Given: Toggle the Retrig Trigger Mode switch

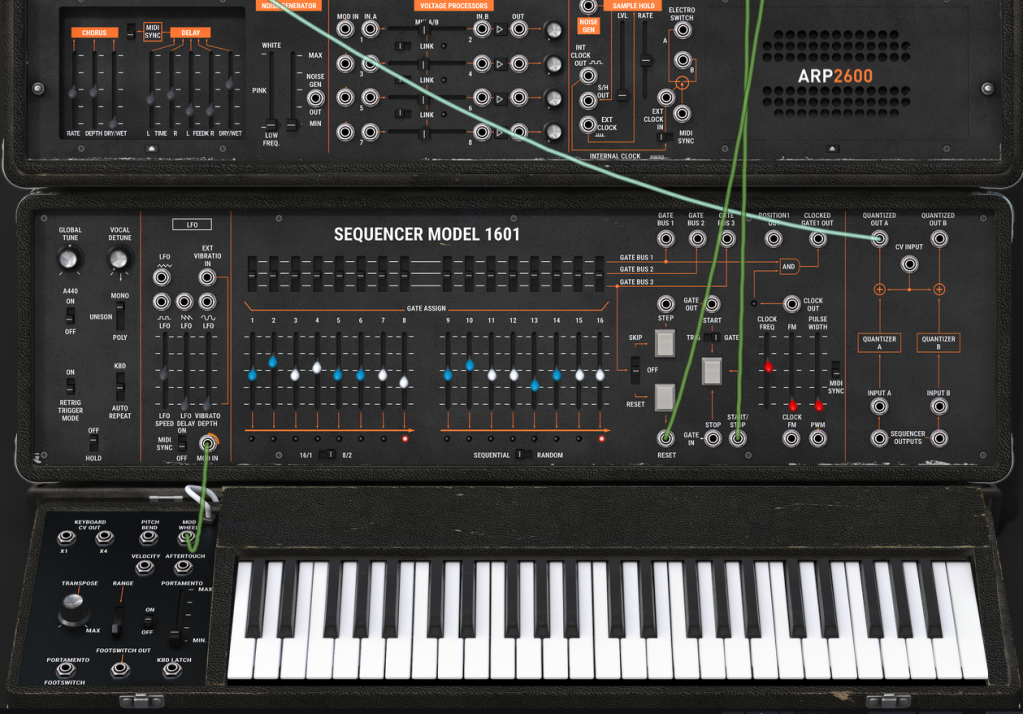Looking at the screenshot, I should pyautogui.click(x=70, y=386).
